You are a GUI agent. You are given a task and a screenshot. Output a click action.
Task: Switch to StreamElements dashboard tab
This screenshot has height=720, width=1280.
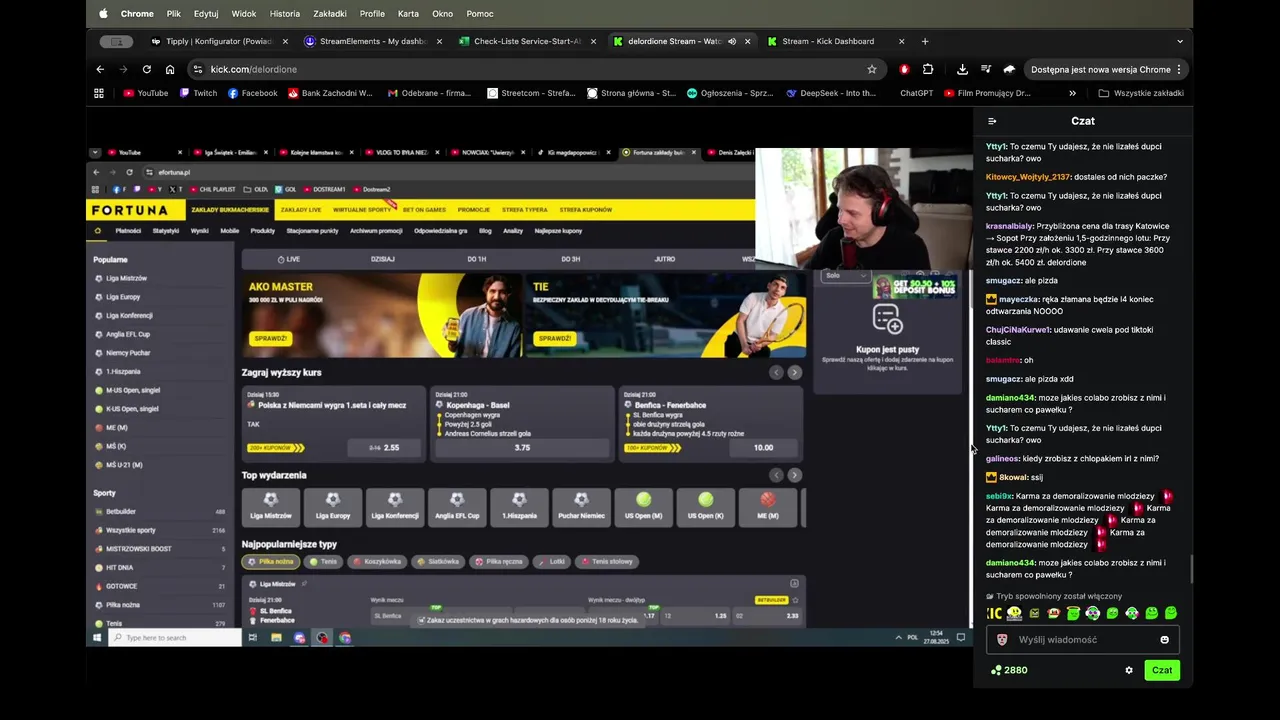[373, 41]
